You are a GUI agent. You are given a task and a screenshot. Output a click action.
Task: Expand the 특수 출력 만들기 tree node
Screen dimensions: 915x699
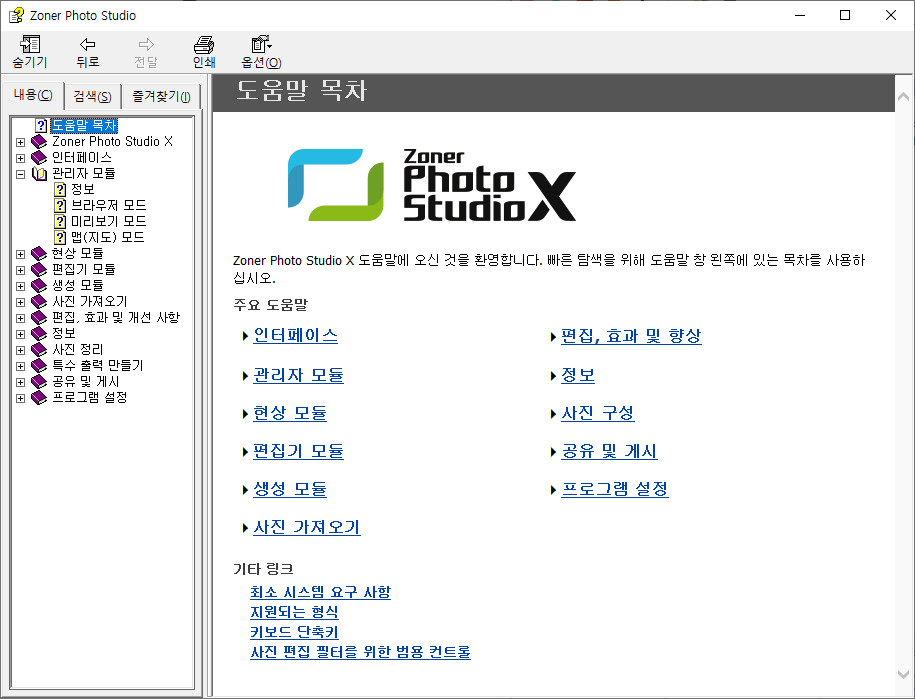pyautogui.click(x=20, y=366)
